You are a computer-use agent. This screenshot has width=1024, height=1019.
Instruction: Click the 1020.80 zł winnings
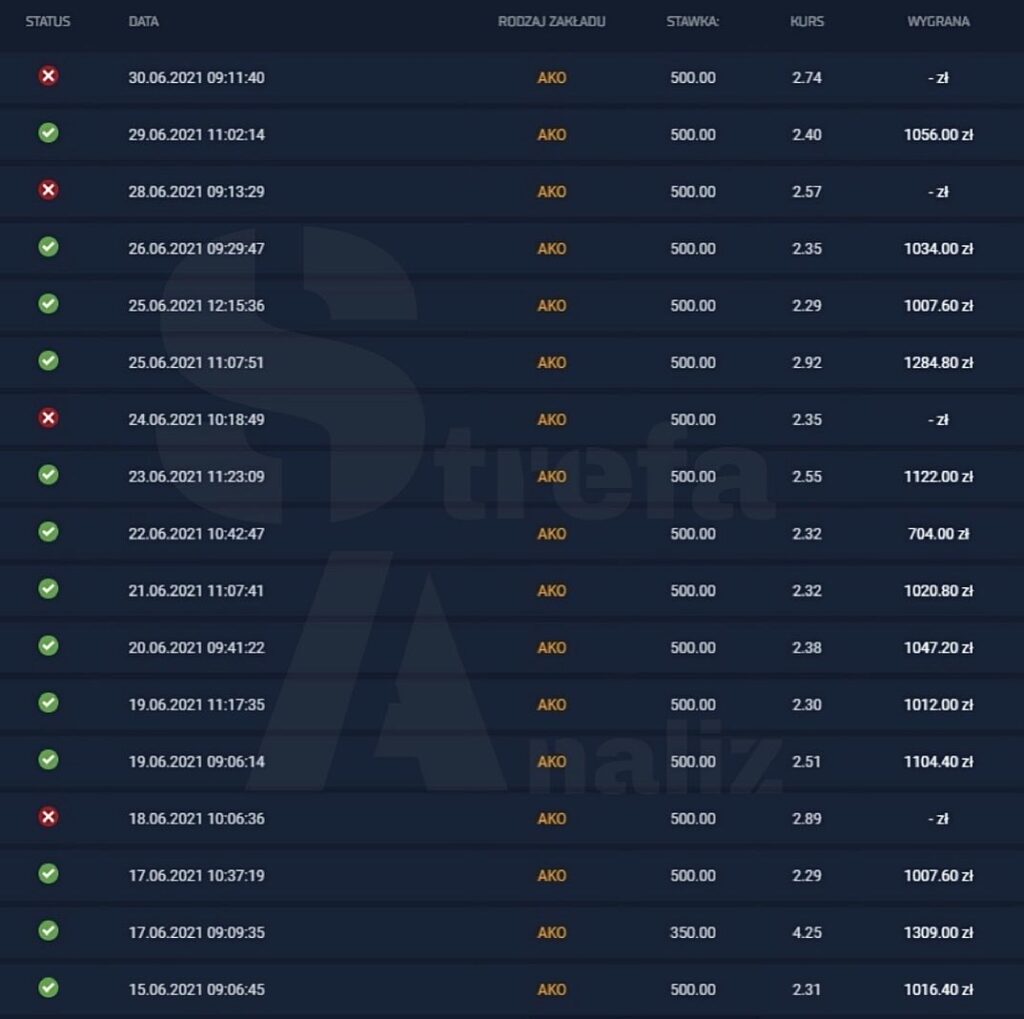pos(938,590)
